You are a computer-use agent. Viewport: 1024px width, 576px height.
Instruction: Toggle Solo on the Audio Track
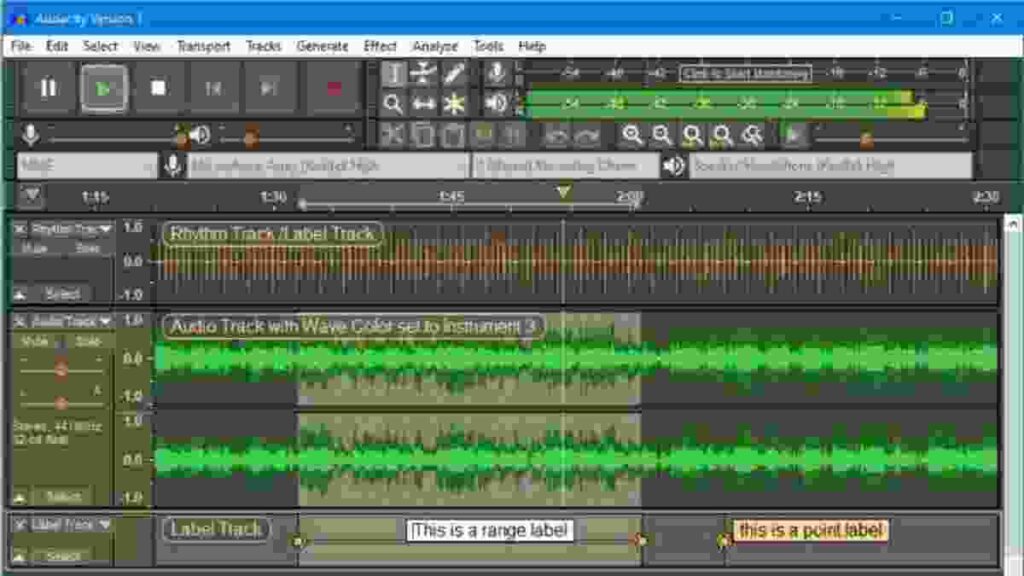[88, 341]
